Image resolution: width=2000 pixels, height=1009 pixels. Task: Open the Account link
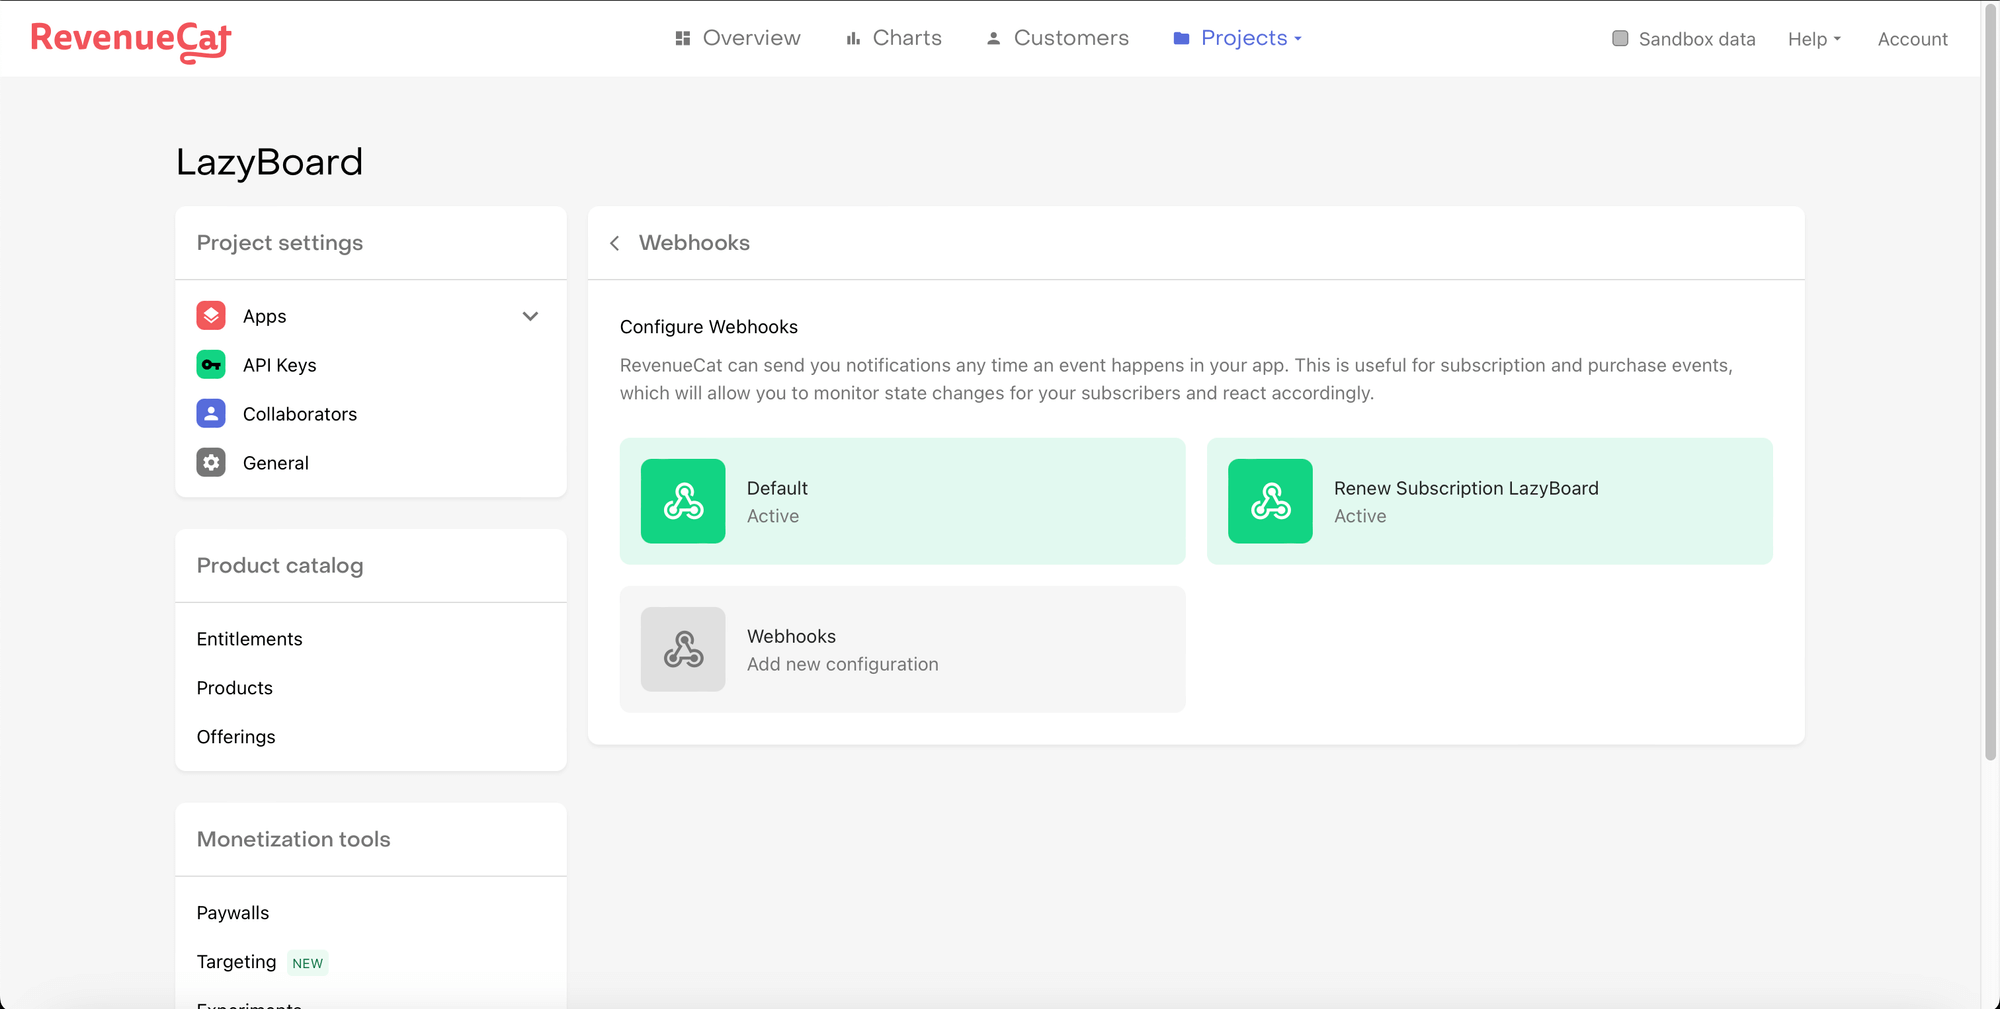coord(1912,39)
